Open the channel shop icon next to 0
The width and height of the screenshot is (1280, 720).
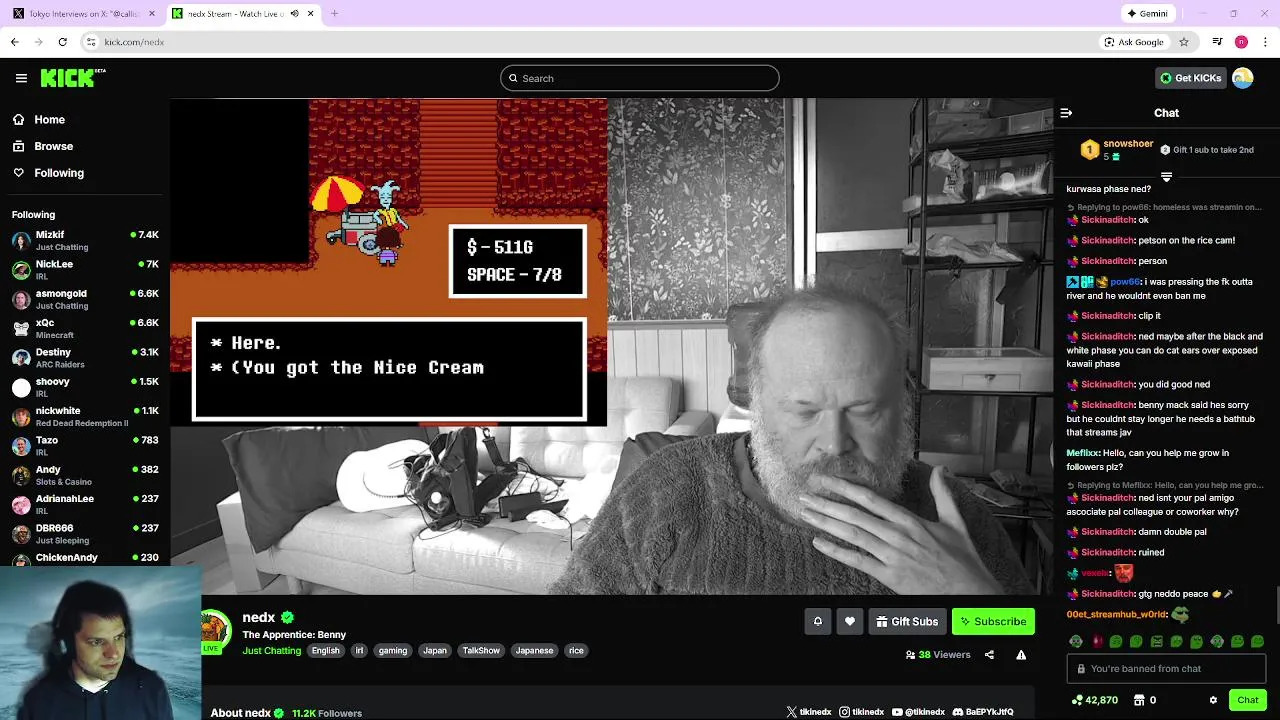tap(1138, 700)
